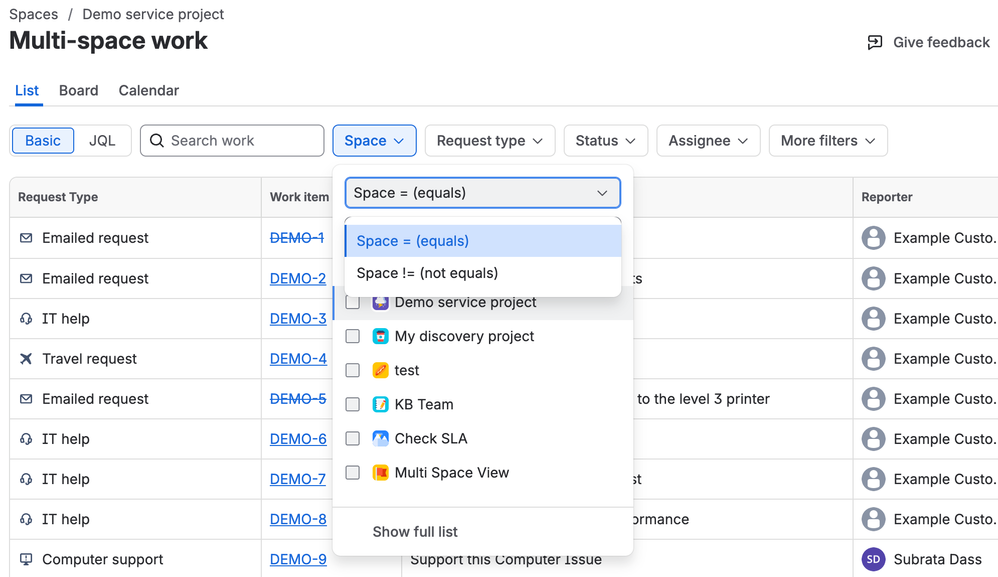998x577 pixels.
Task: Click the Check SLA space icon
Action: (380, 438)
